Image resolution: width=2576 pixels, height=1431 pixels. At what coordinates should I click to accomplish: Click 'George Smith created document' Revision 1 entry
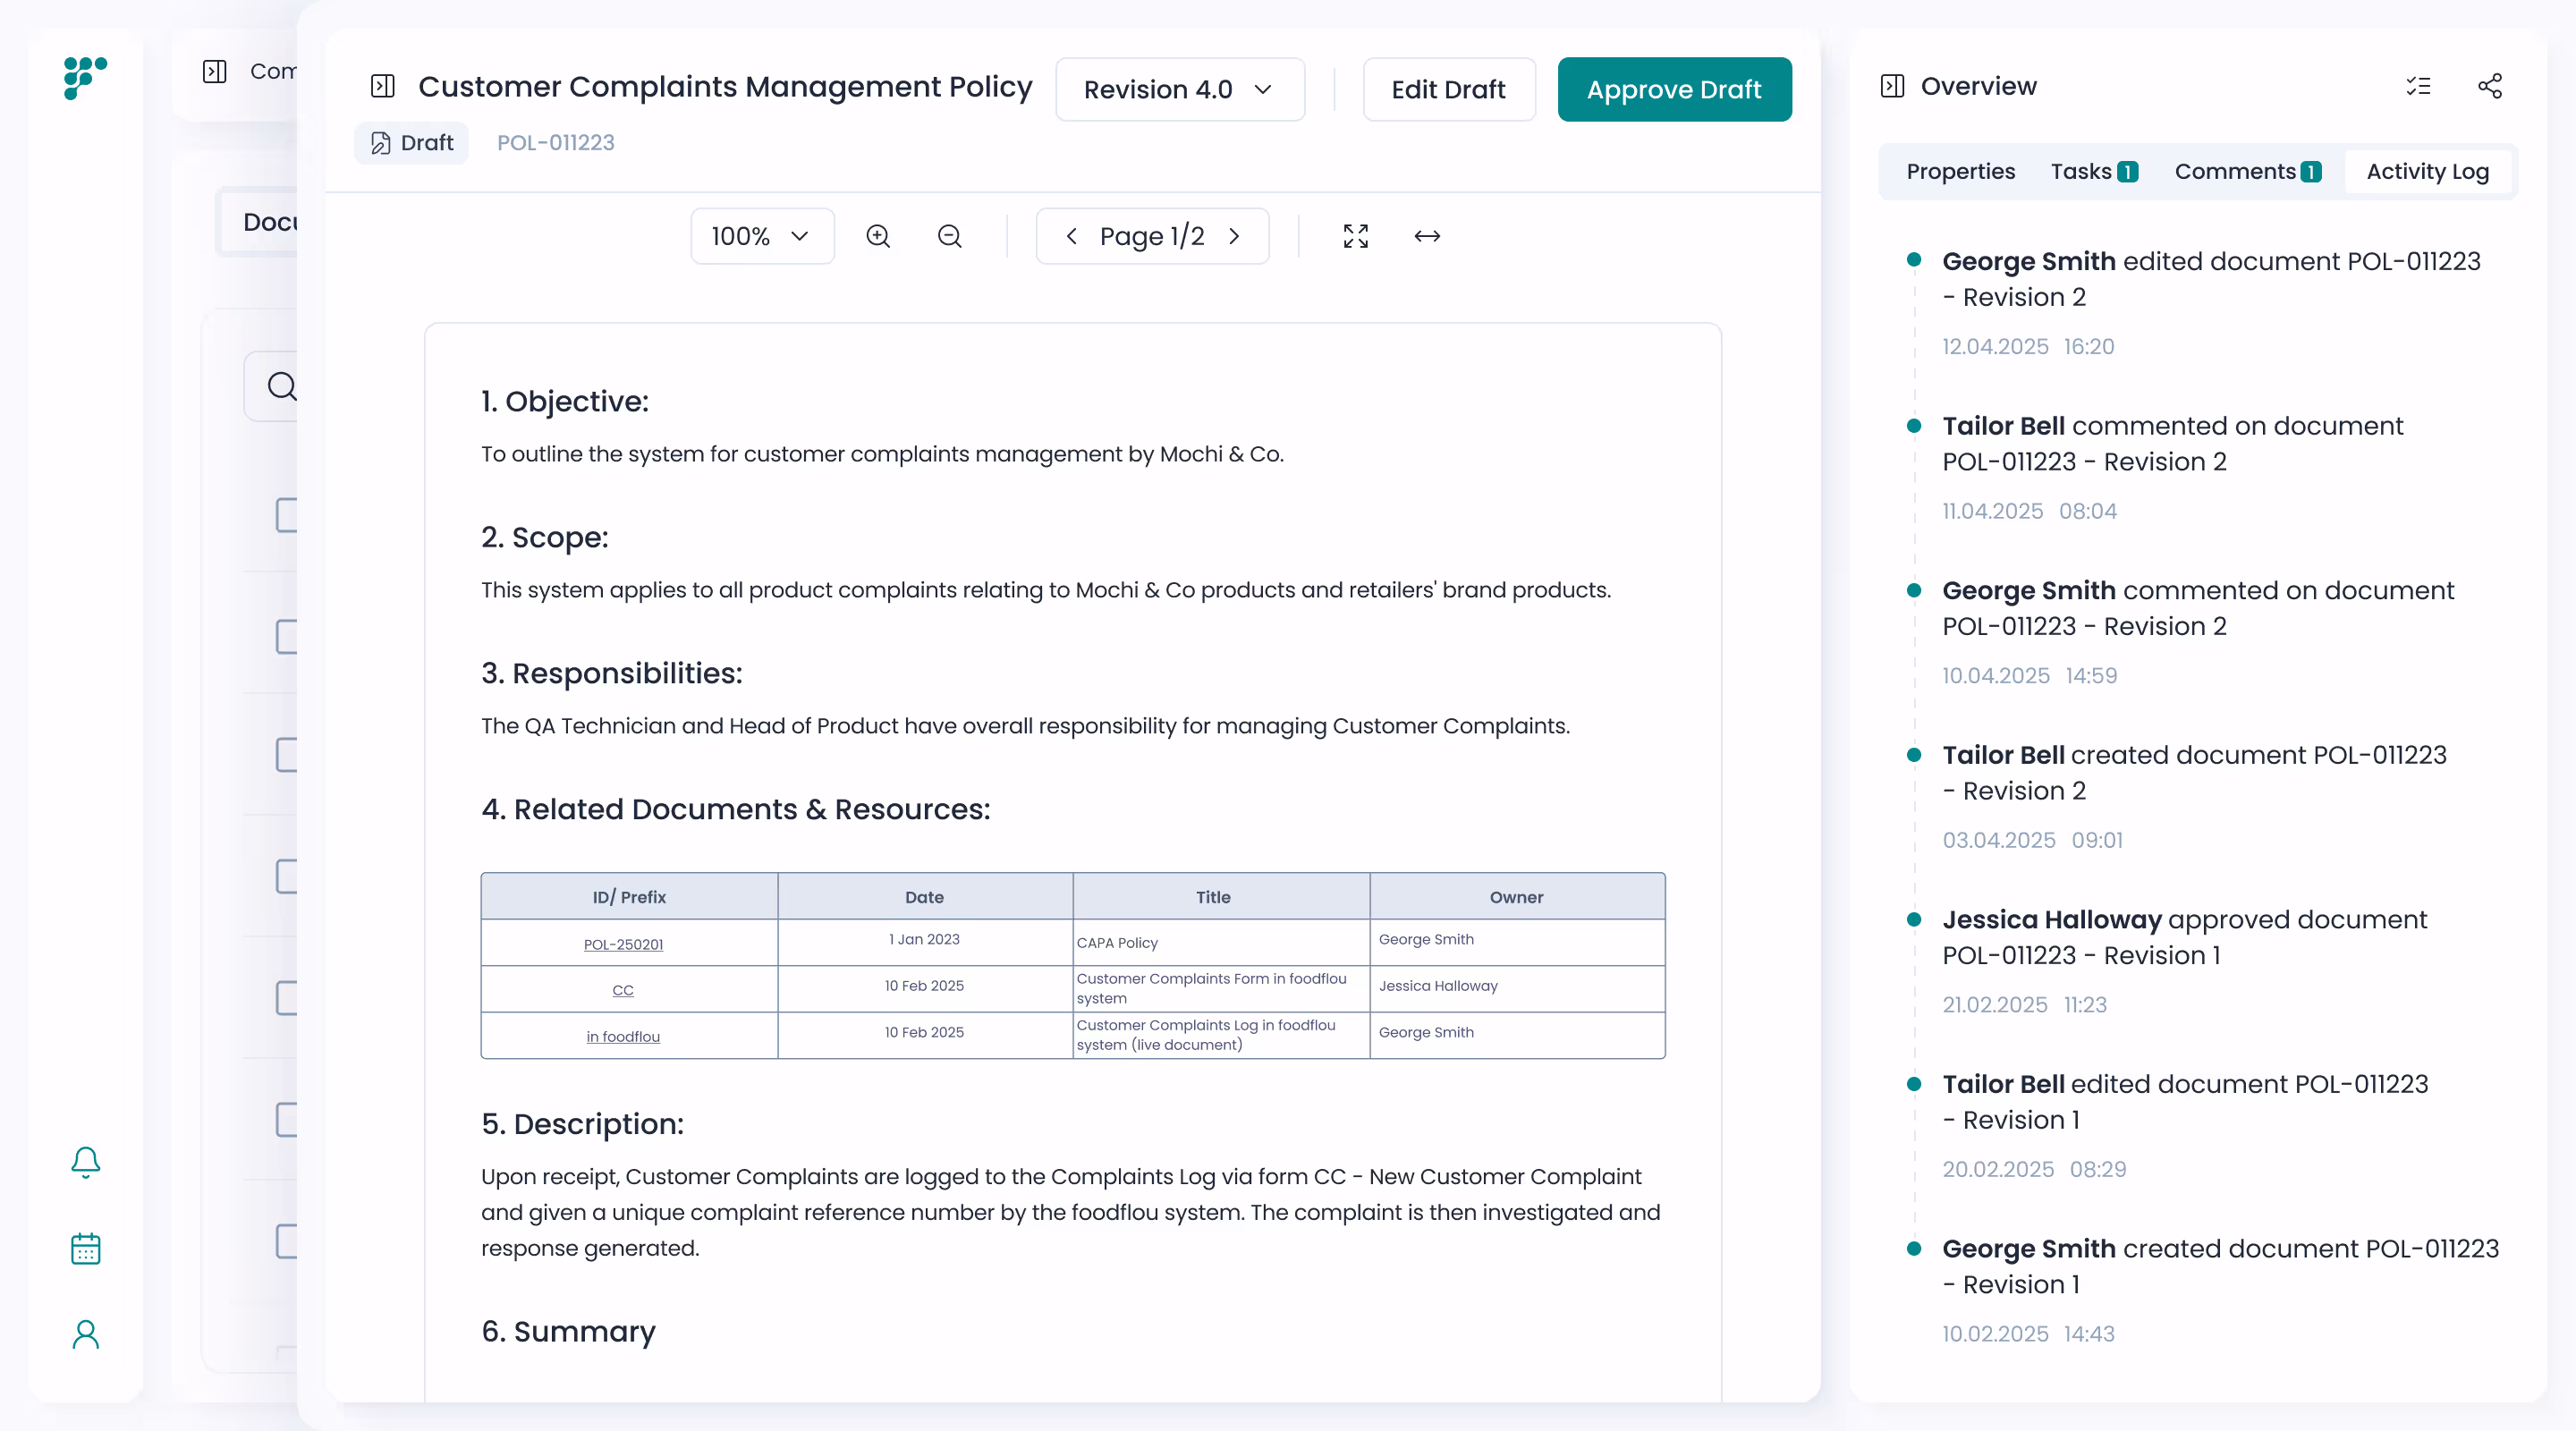[2220, 1266]
